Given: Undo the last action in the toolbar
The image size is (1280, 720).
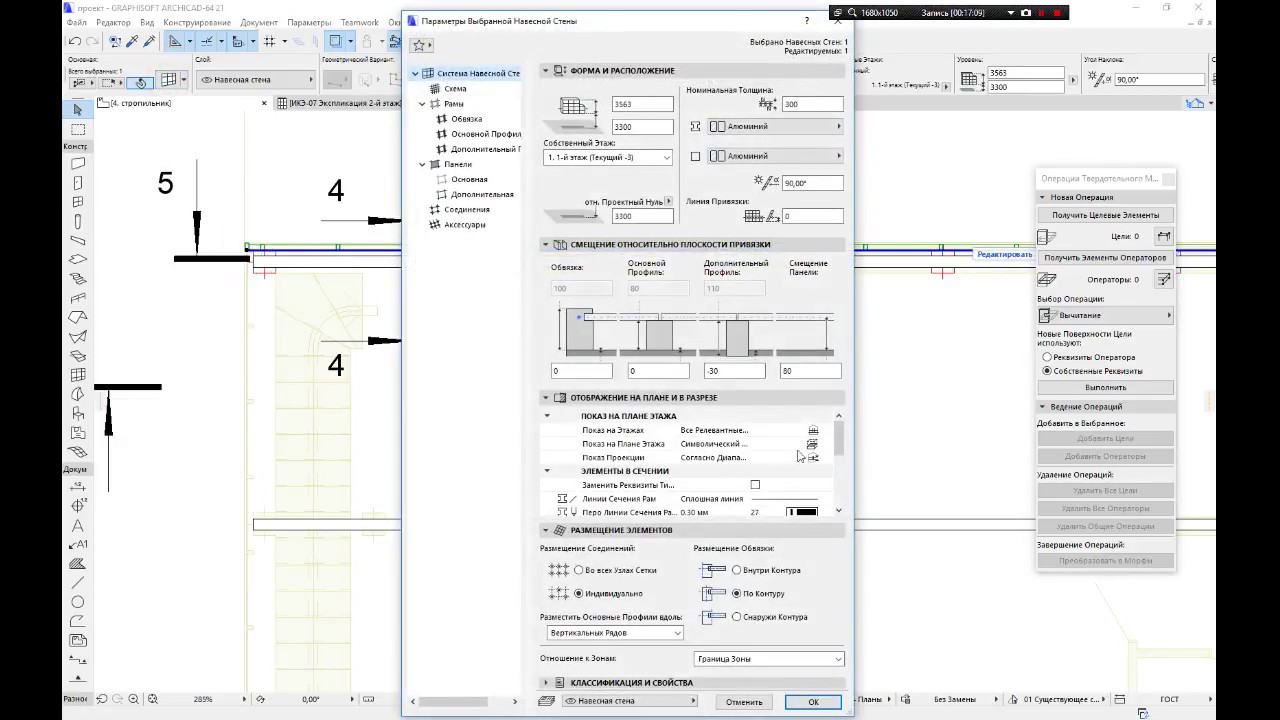Looking at the screenshot, I should tap(75, 41).
